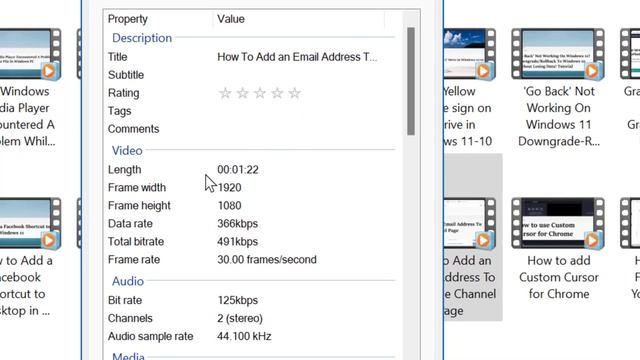Select the Frame rate property row
Image resolution: width=640 pixels, height=360 pixels.
pyautogui.click(x=251, y=259)
